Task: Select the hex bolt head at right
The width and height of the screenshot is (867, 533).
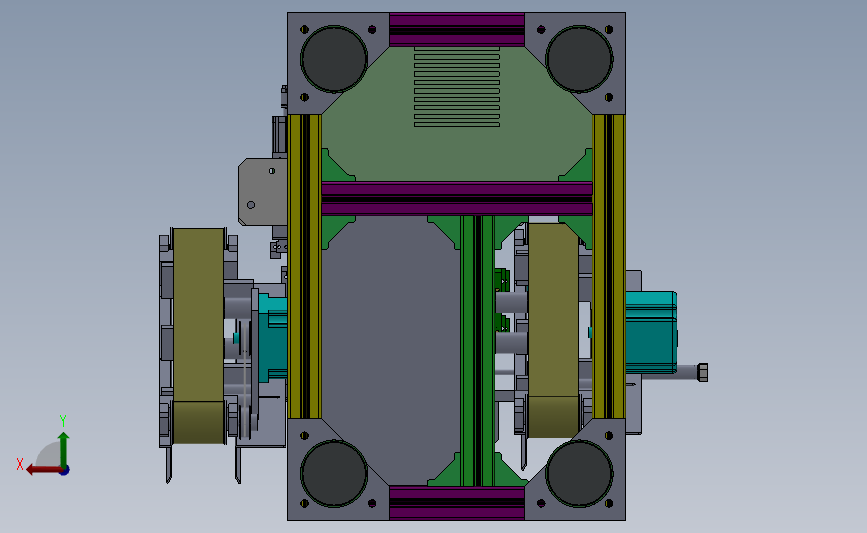Action: [x=703, y=372]
